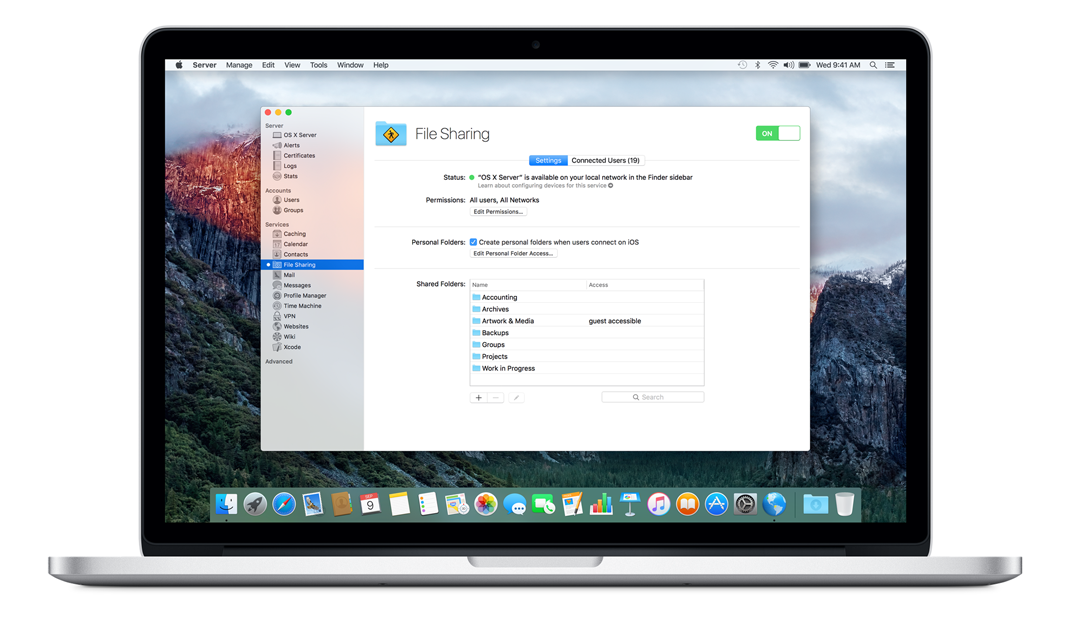Edit the shared folder with the pencil button

coord(517,398)
